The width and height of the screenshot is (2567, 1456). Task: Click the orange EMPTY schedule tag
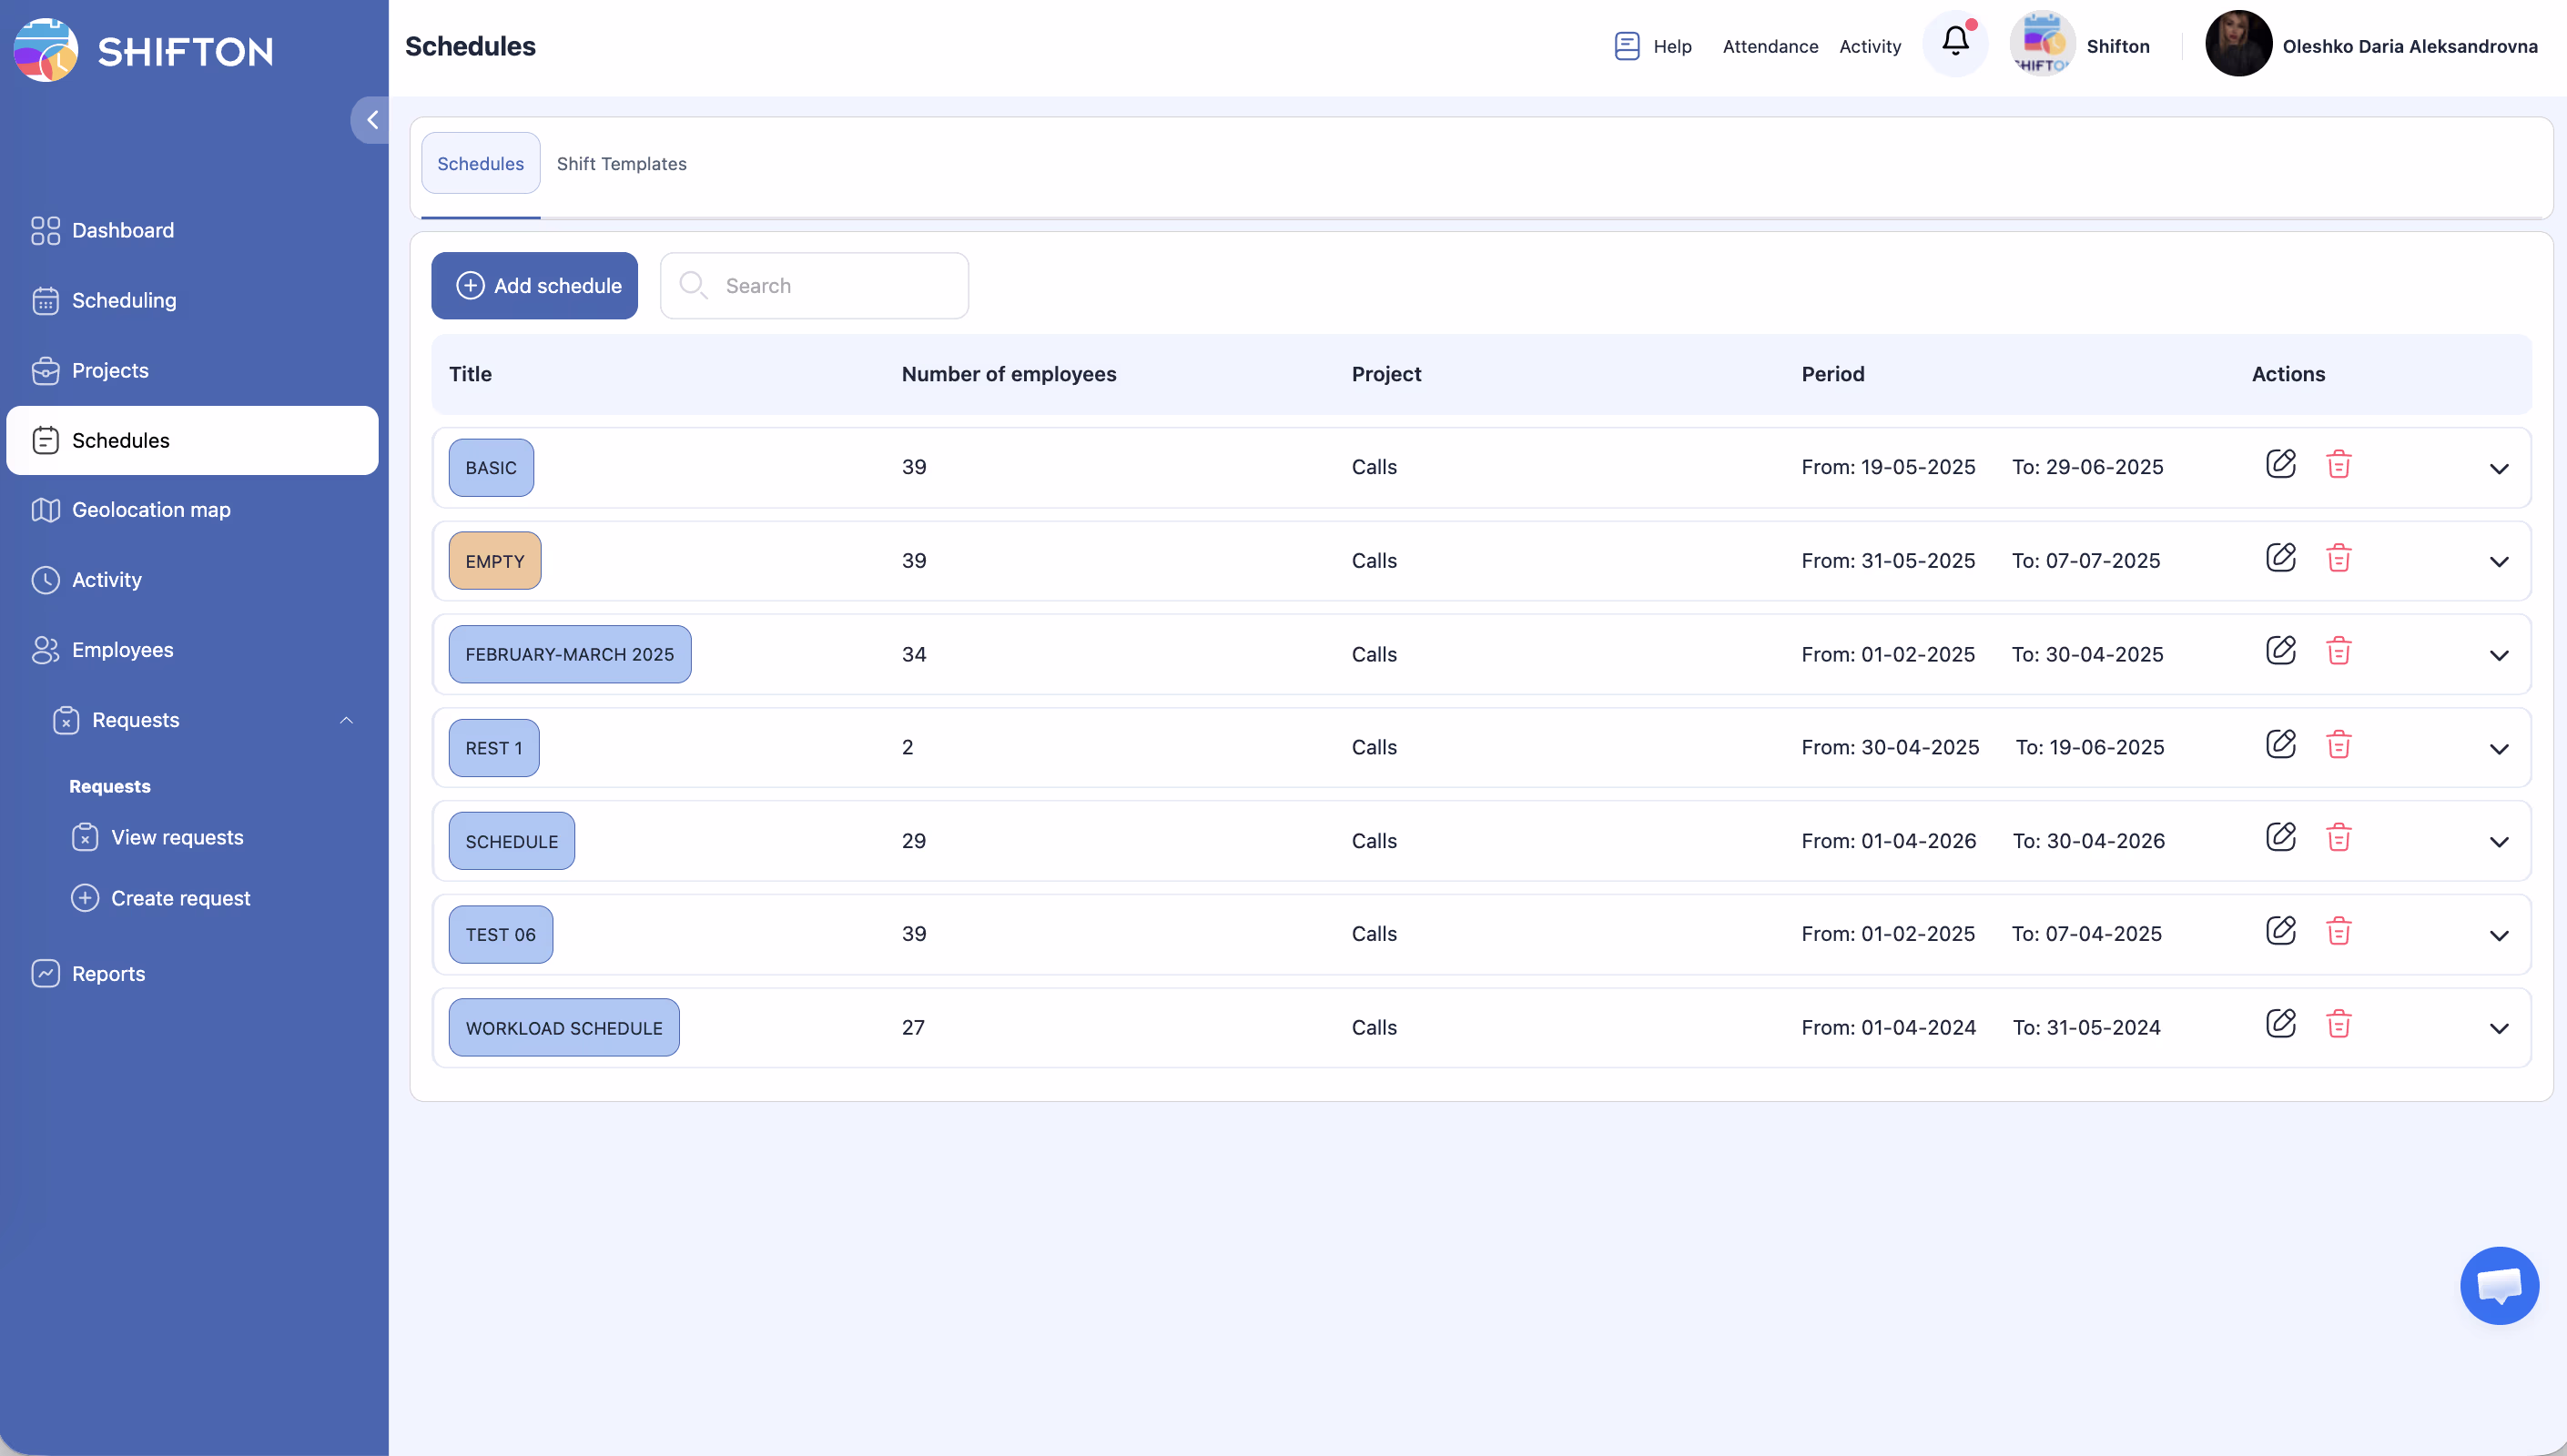pyautogui.click(x=494, y=561)
